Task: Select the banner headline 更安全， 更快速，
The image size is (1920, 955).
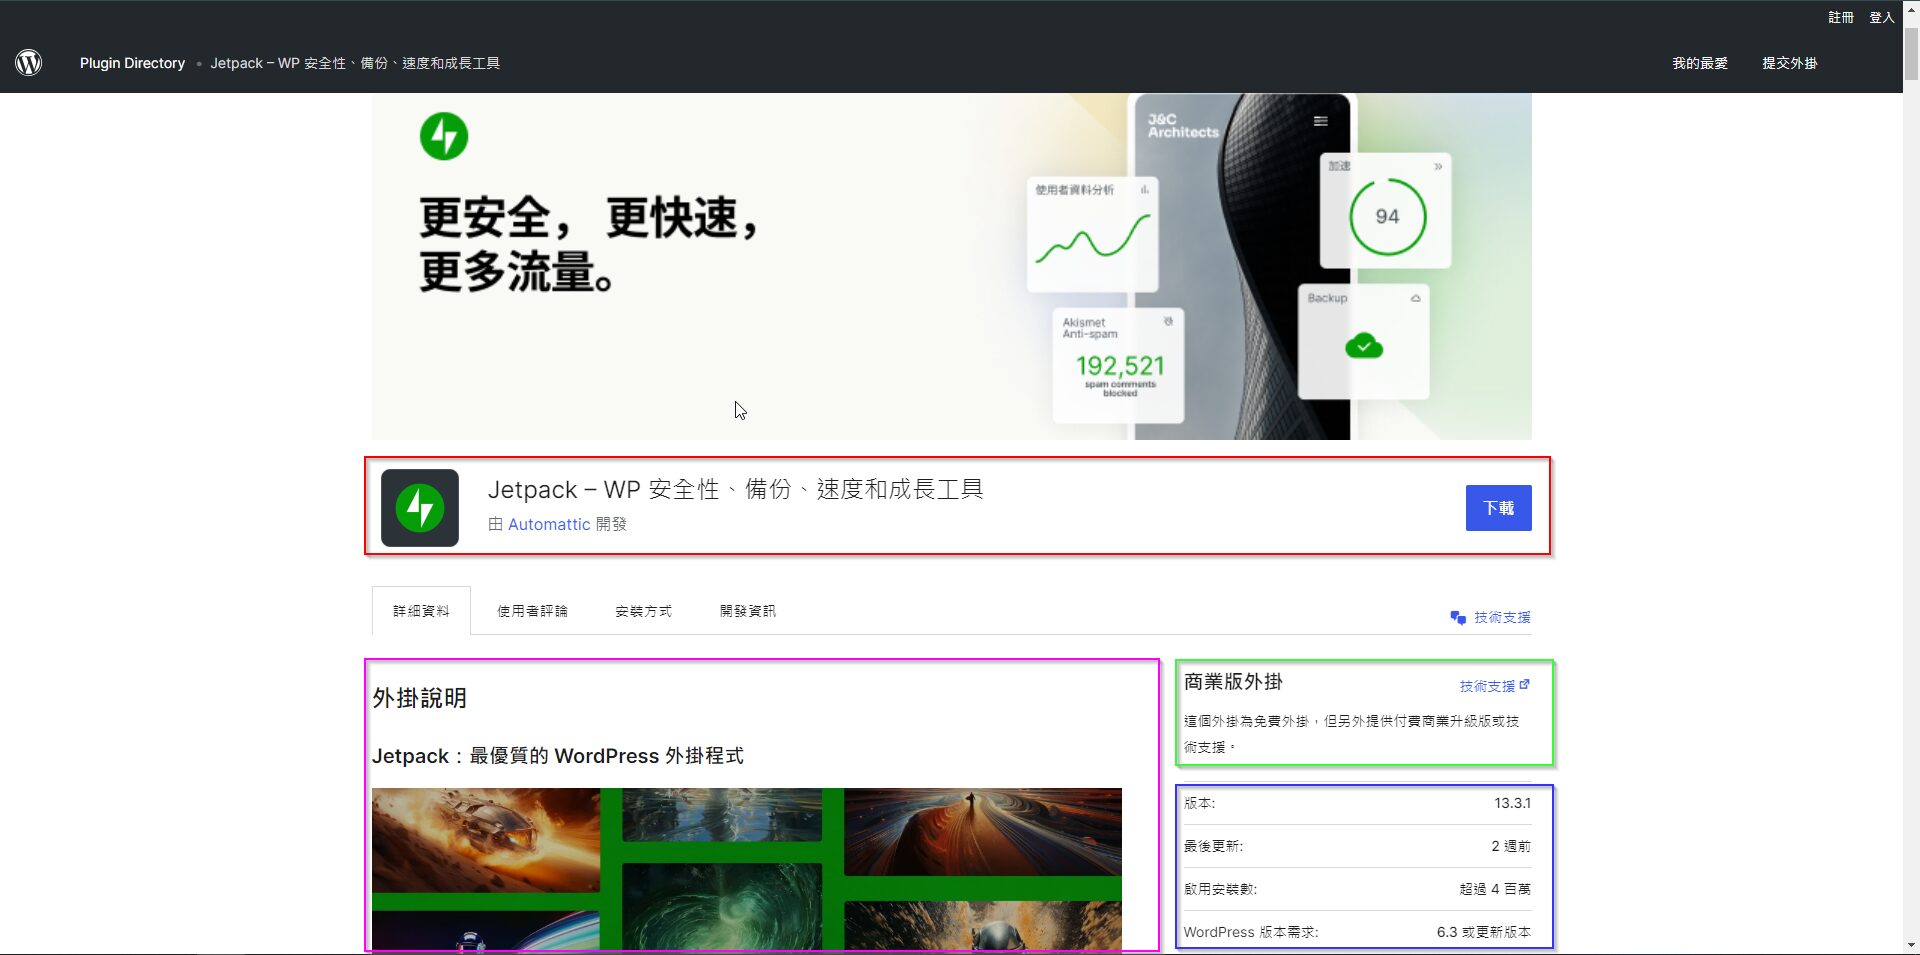Action: (x=590, y=218)
